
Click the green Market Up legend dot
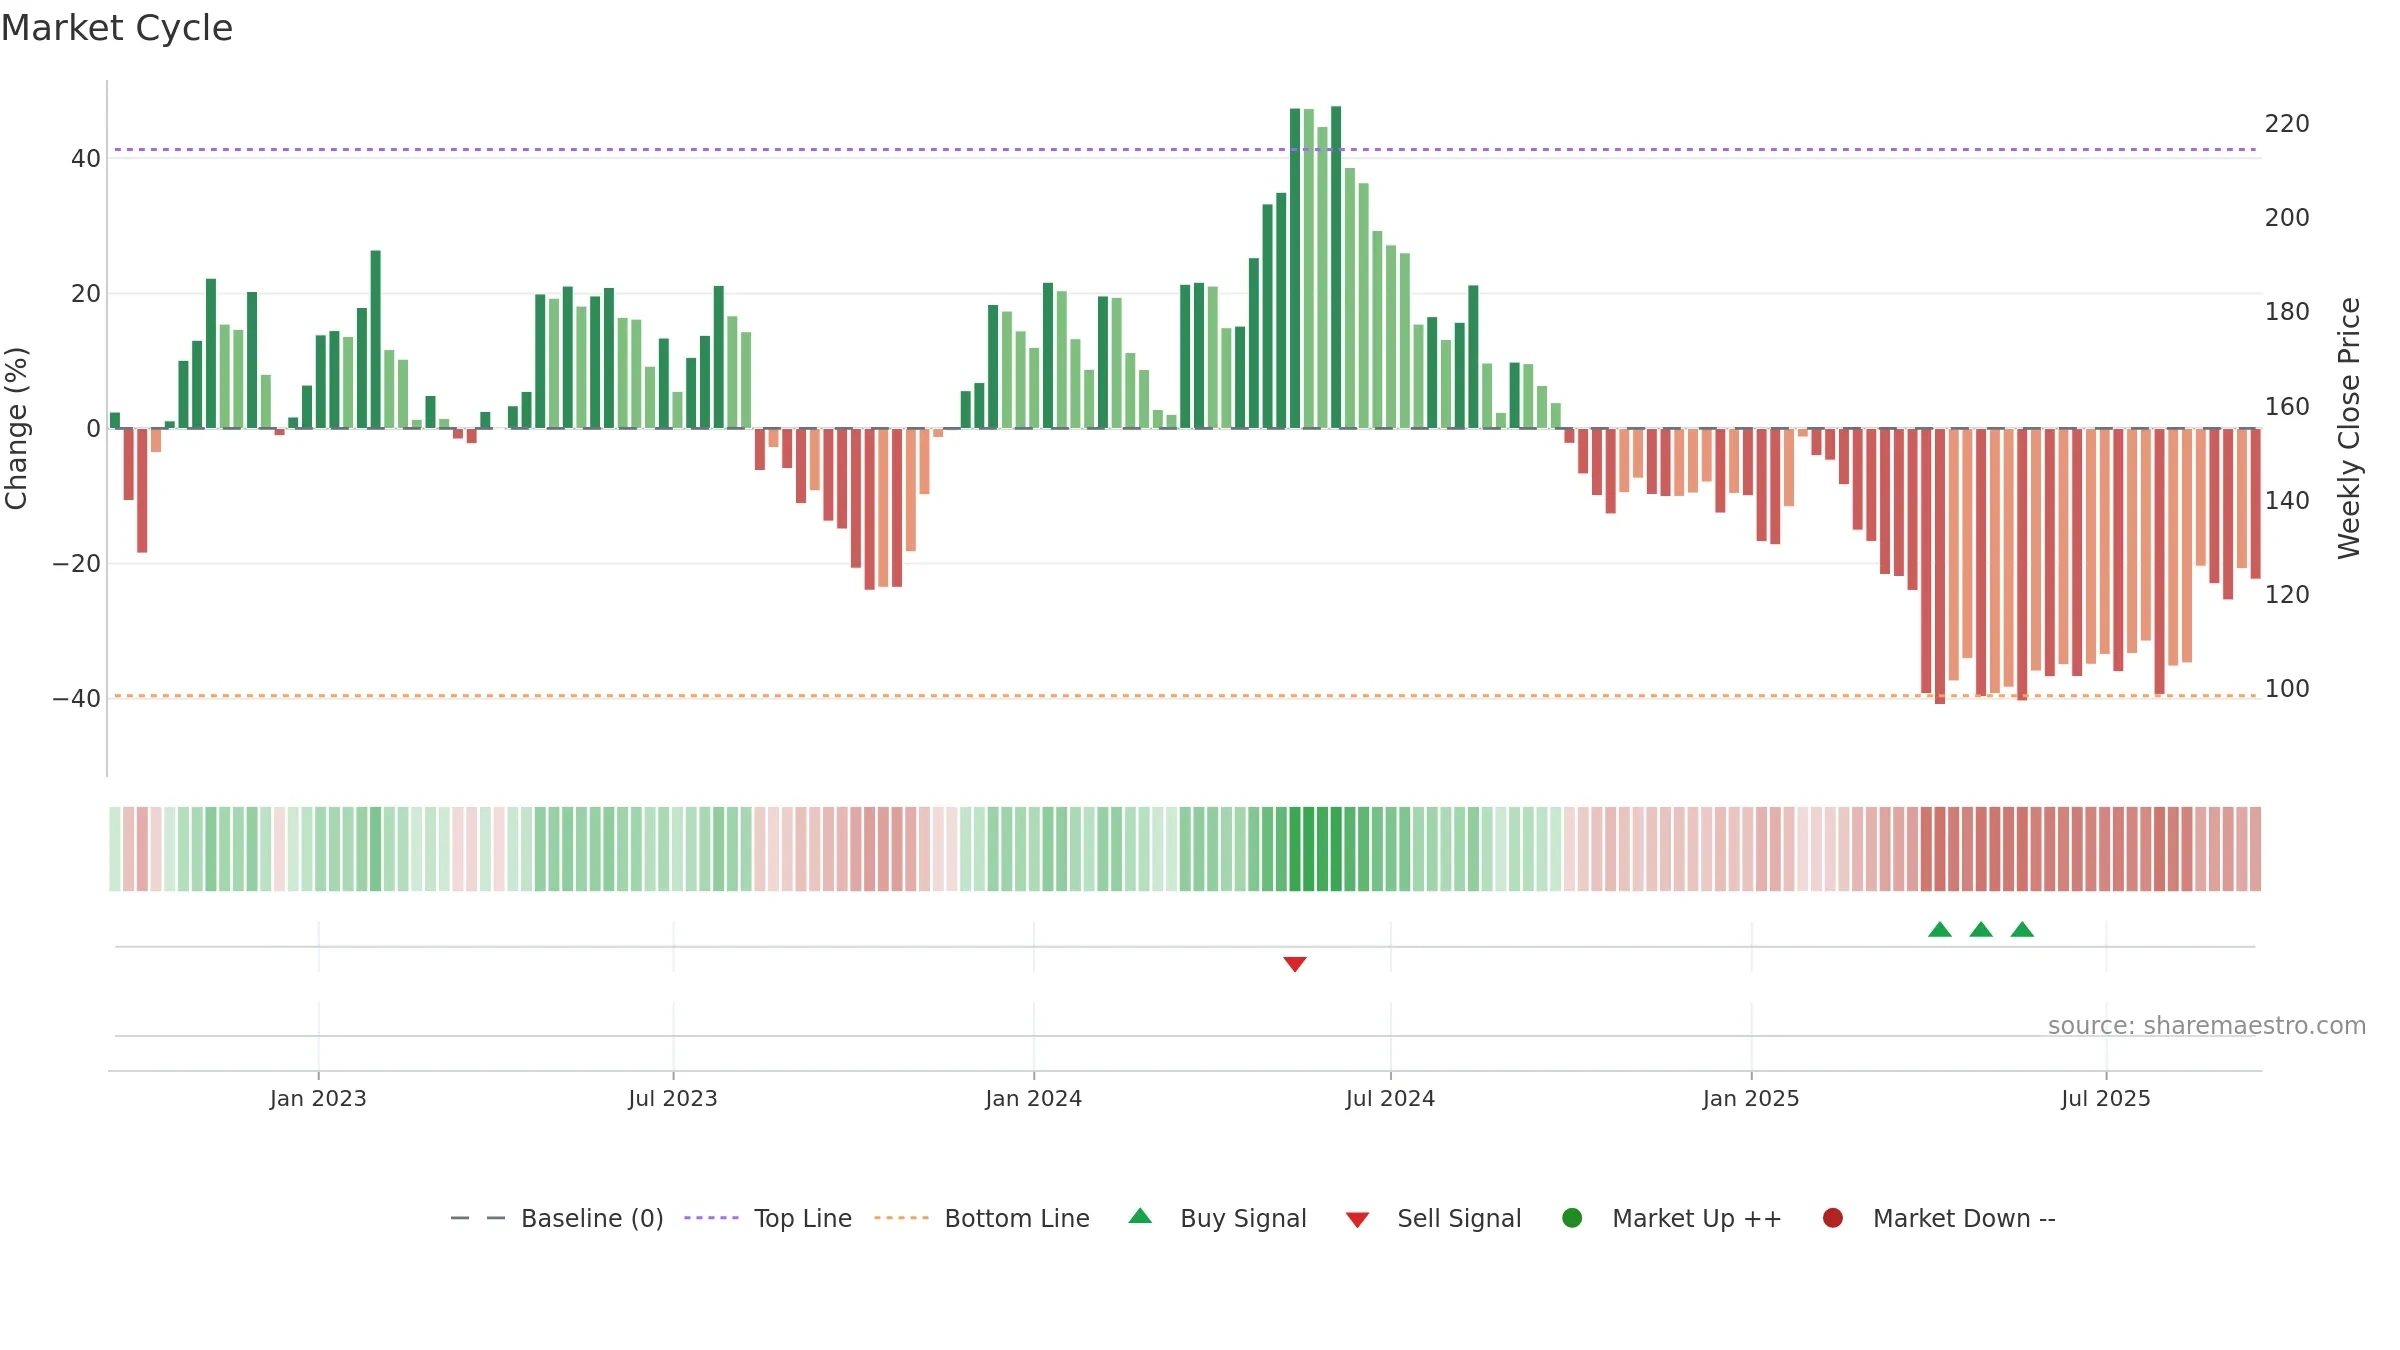pos(1572,1218)
